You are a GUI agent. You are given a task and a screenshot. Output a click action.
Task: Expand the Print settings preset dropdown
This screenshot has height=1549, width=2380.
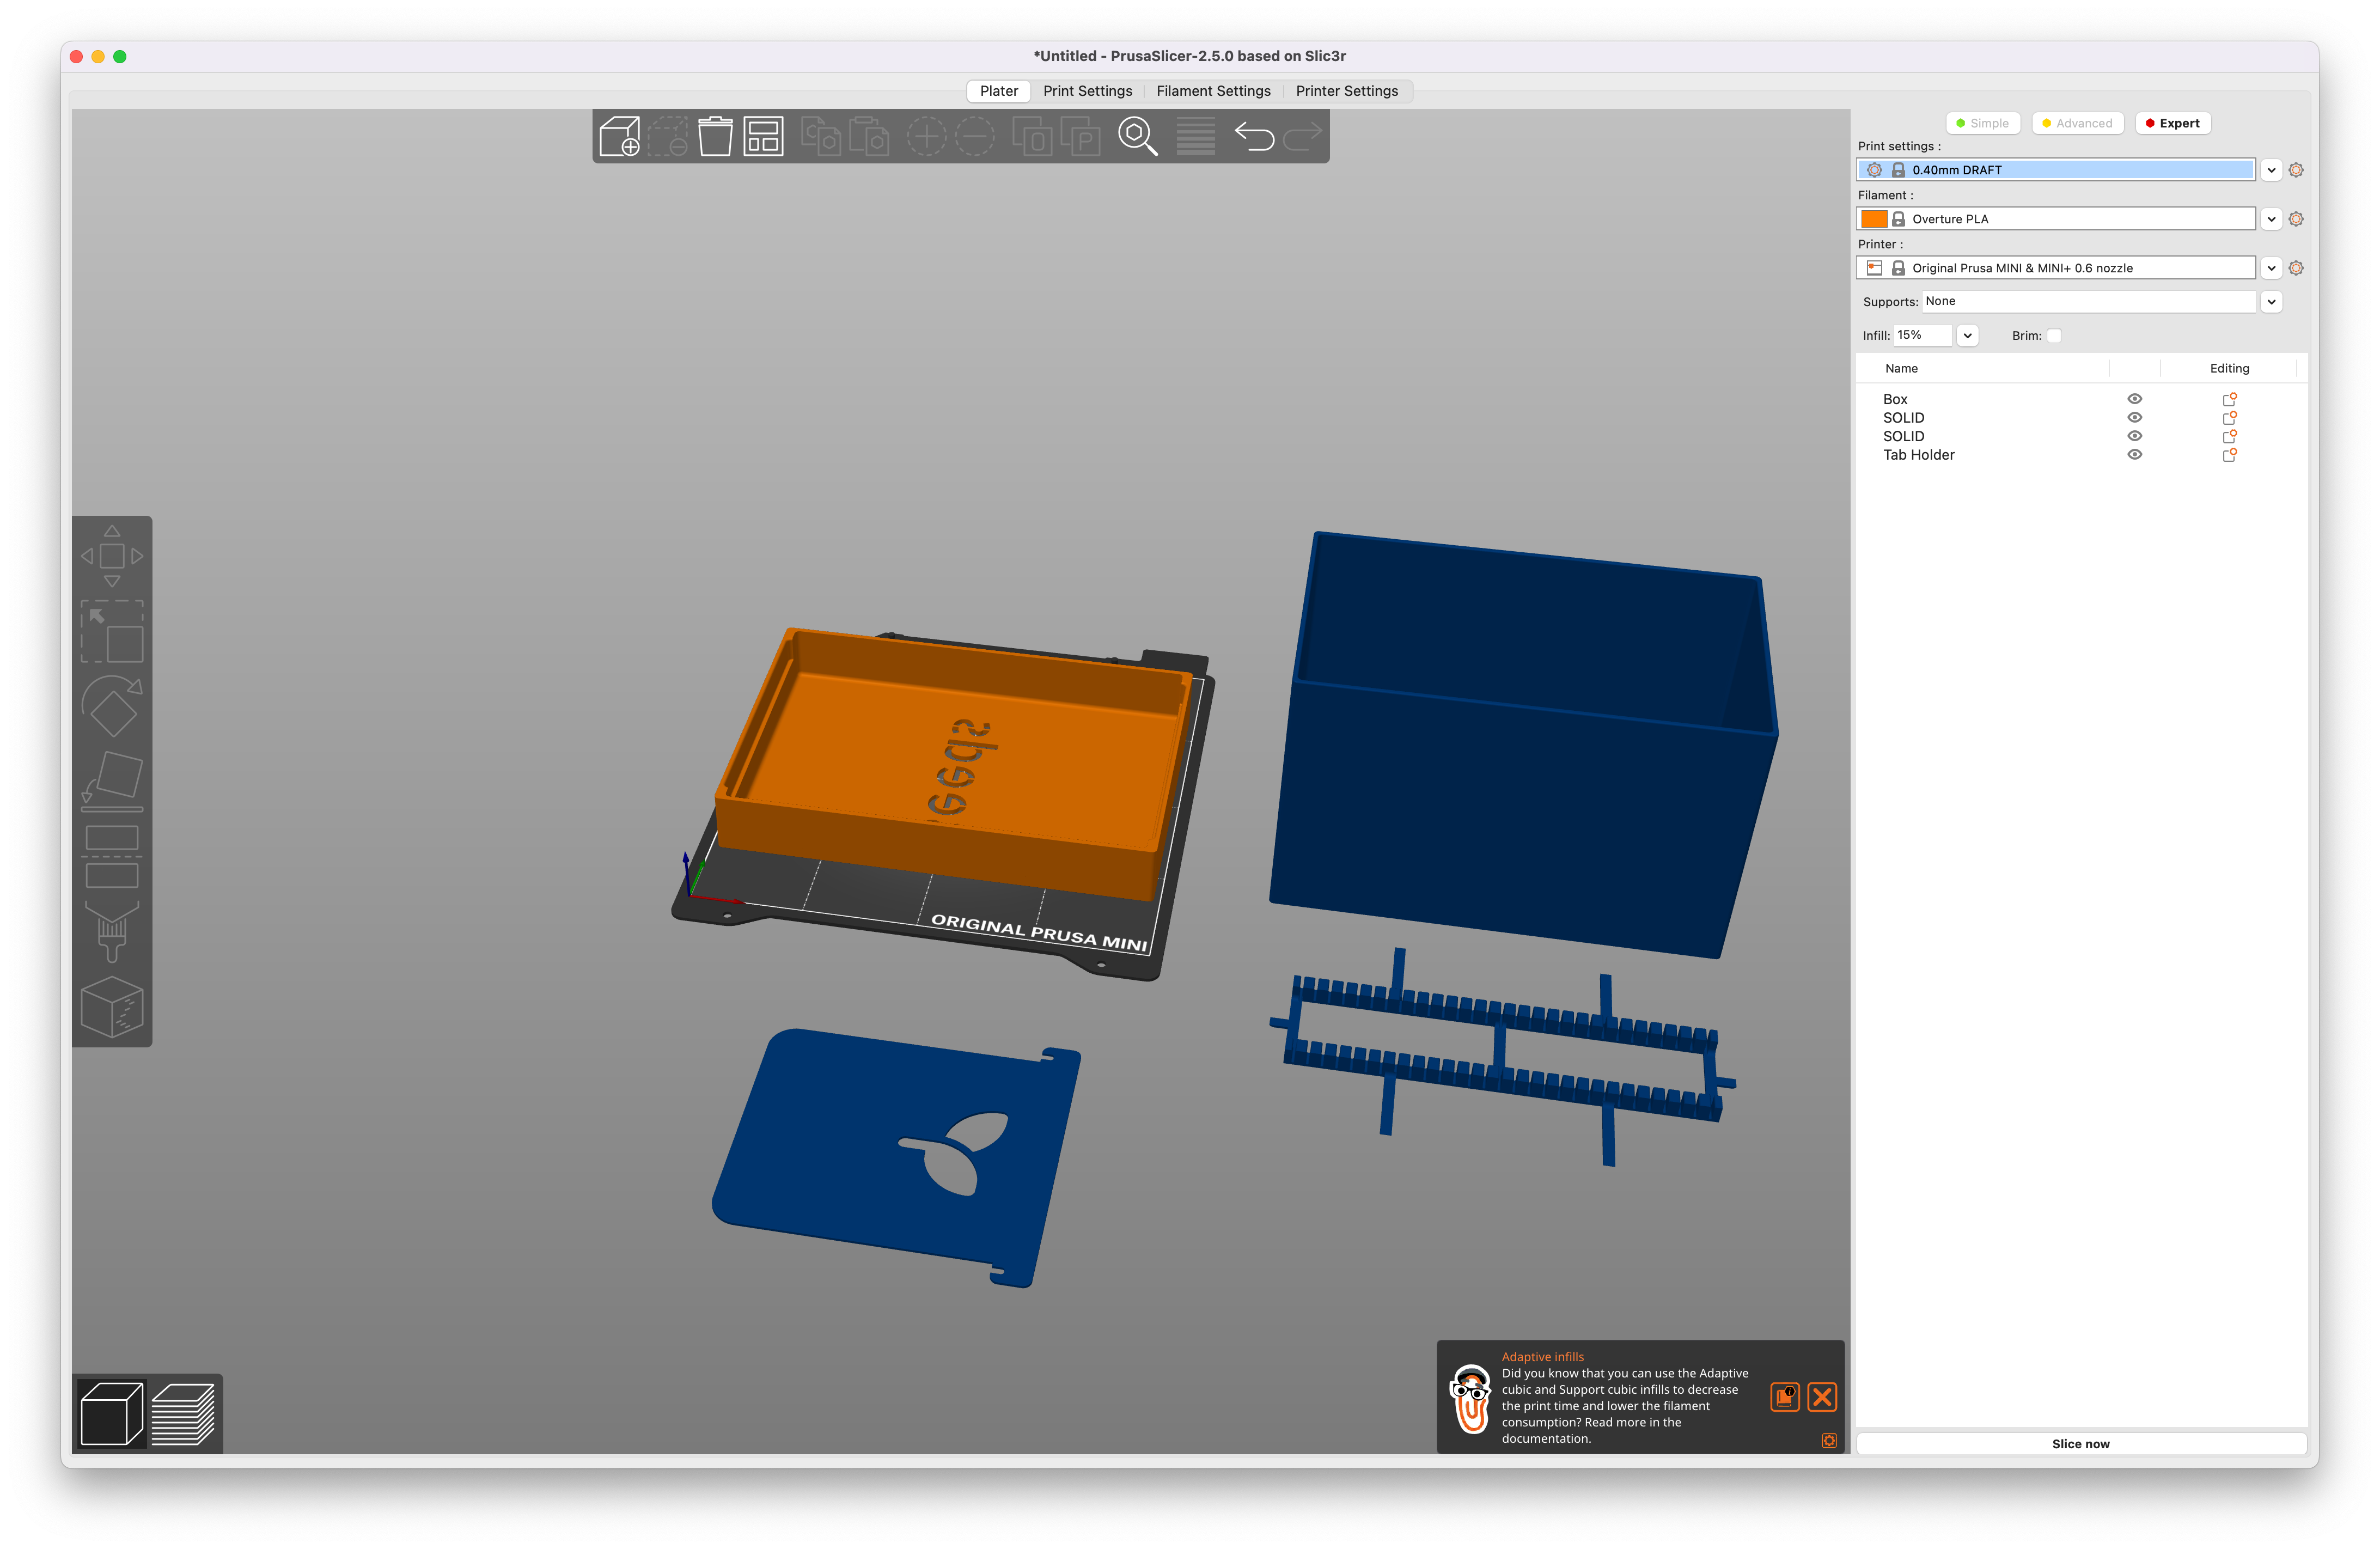pos(2271,170)
